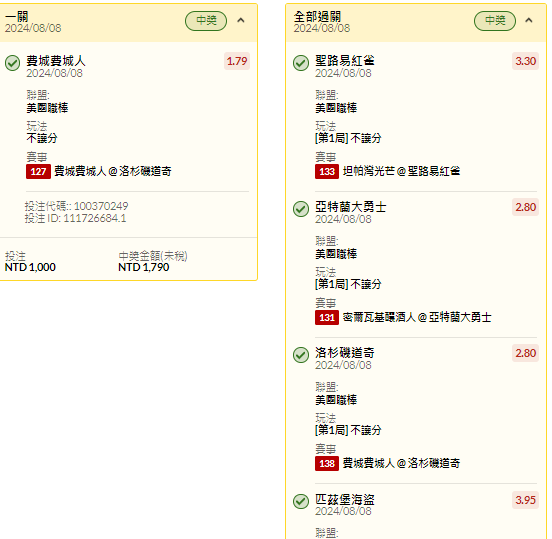Click the red 127 match code badge

[x=38, y=171]
